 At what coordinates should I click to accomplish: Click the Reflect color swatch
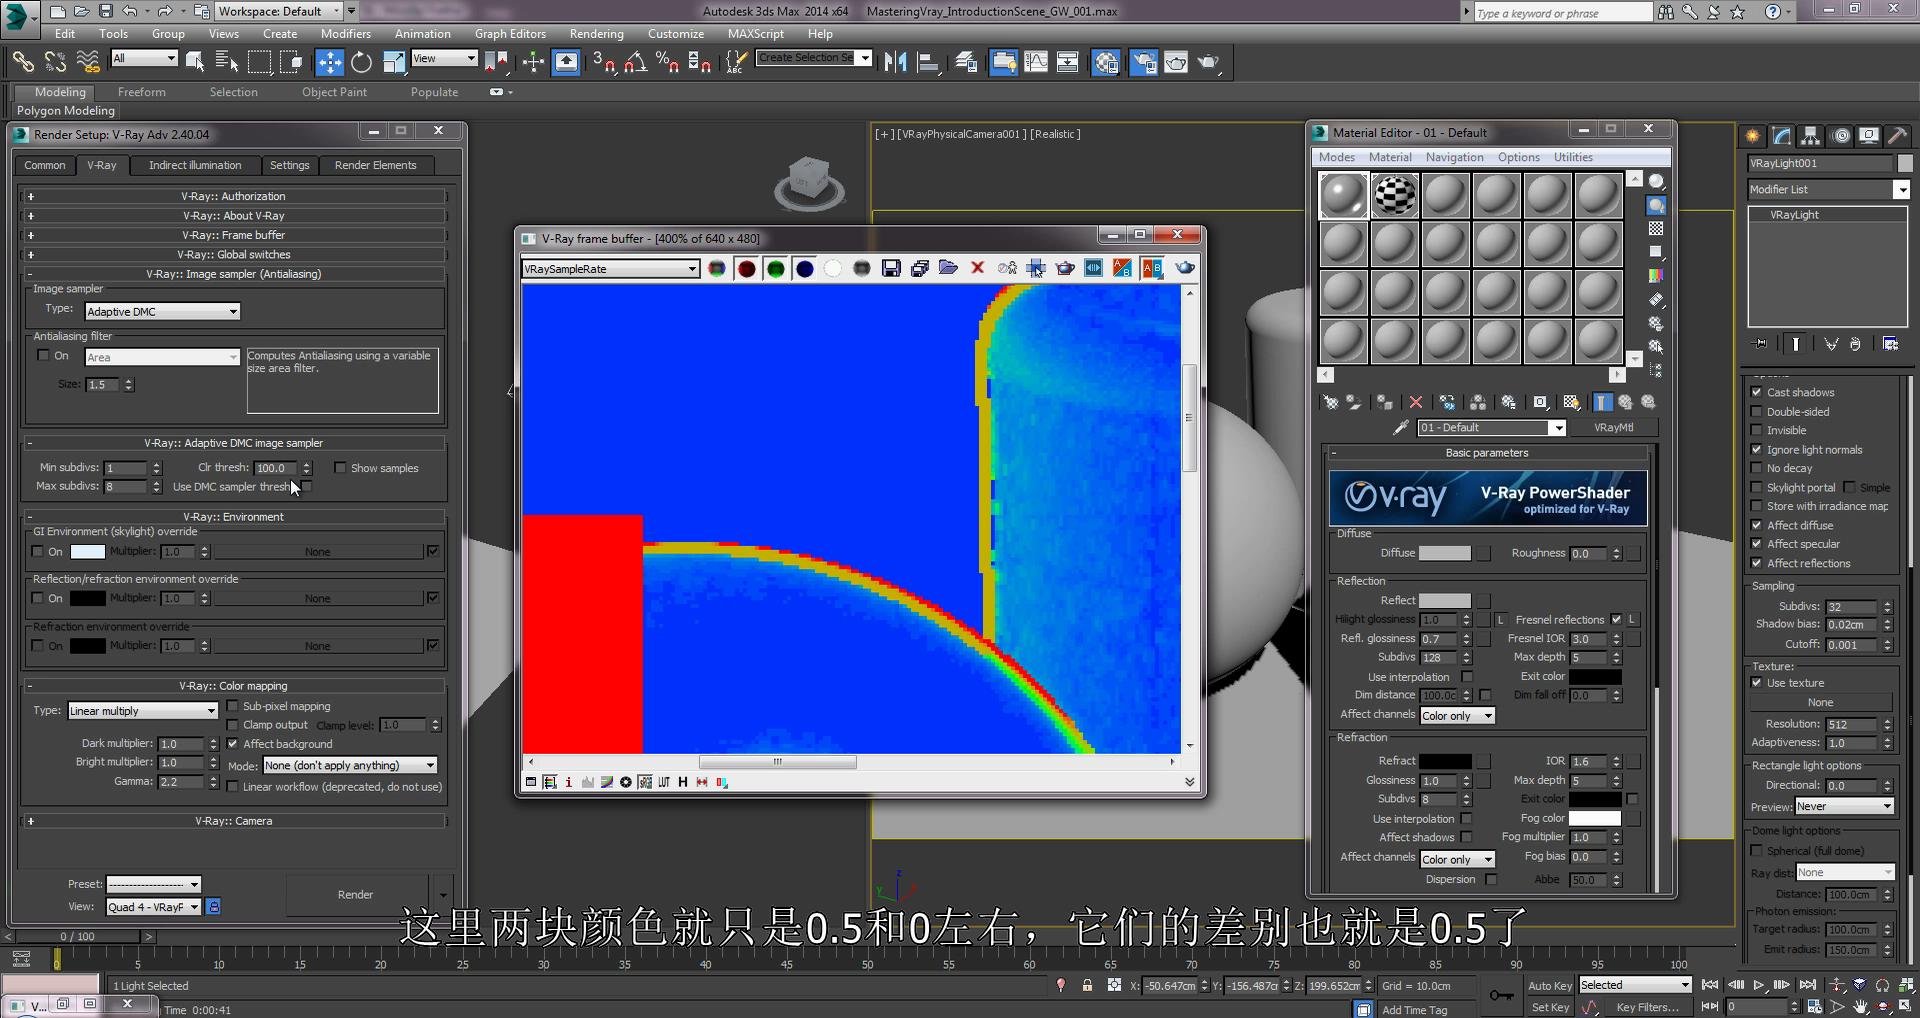pyautogui.click(x=1445, y=601)
